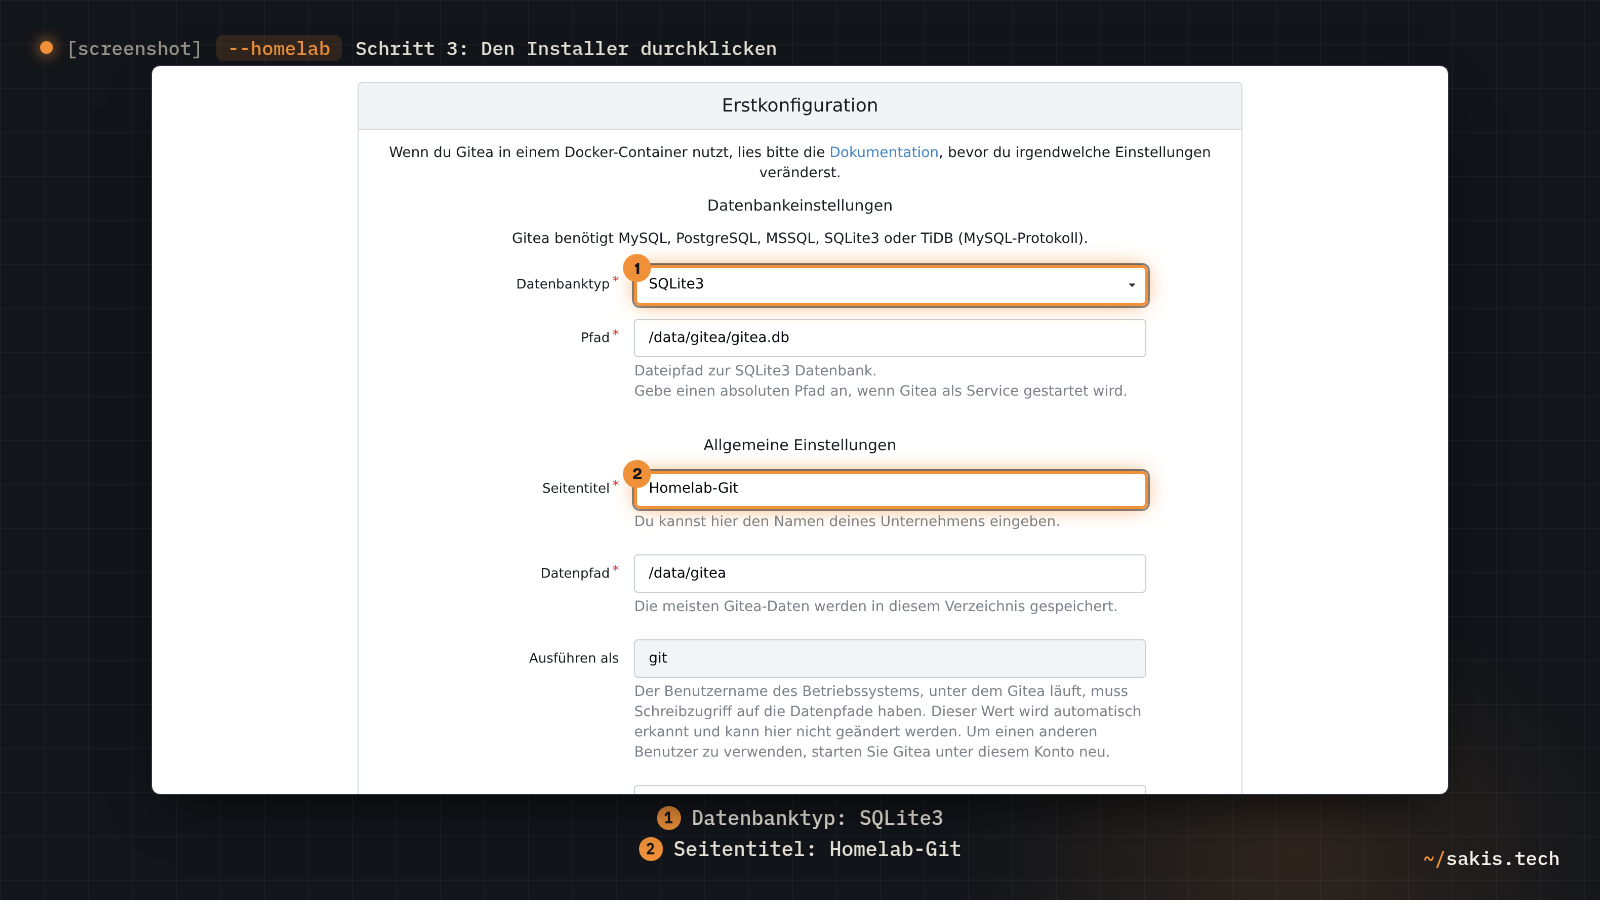Click the Ausführen als field showing git

tap(890, 658)
